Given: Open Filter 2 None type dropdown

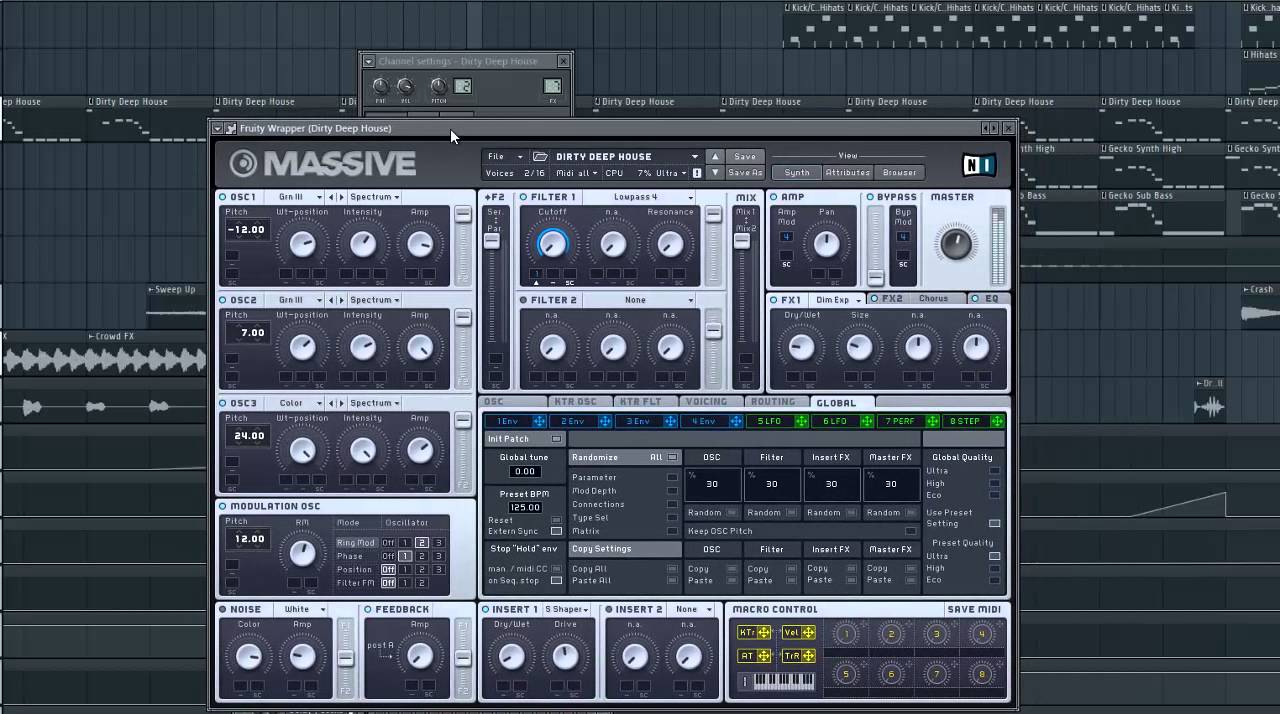Looking at the screenshot, I should coord(640,300).
